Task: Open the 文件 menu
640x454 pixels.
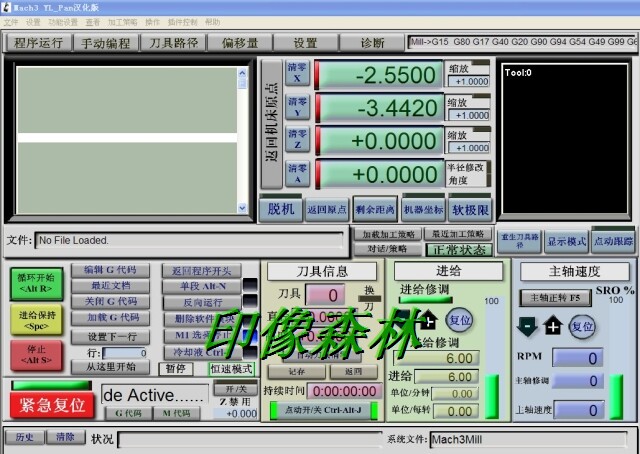Action: (x=11, y=22)
